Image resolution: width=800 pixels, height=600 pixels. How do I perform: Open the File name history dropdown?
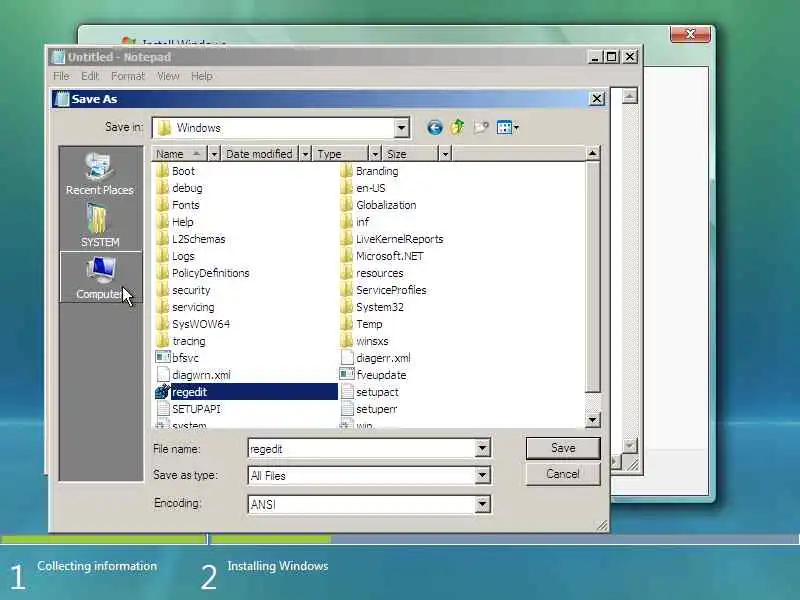coord(482,448)
